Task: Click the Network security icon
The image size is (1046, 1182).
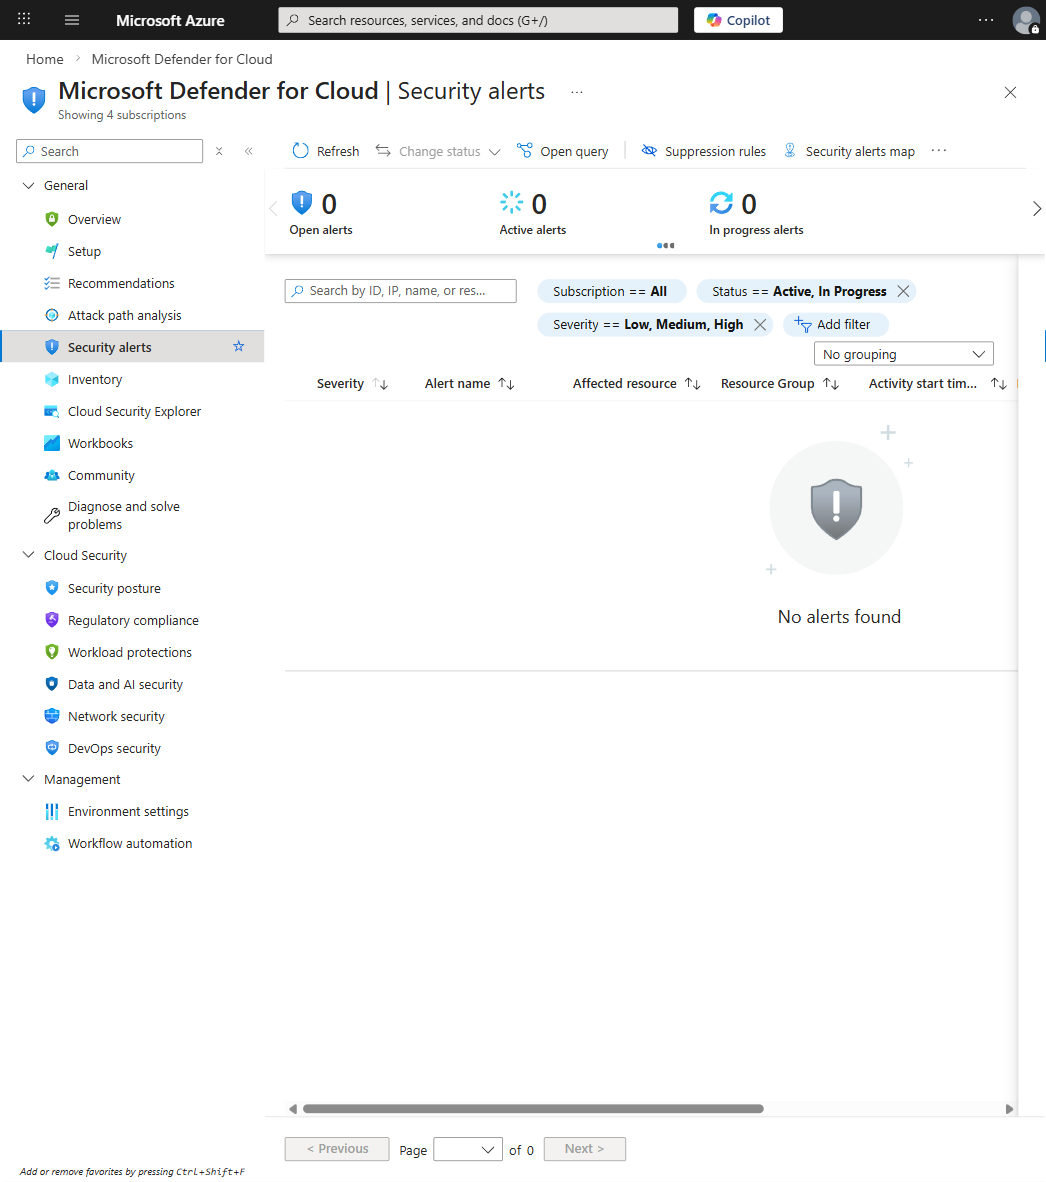Action: coord(52,715)
